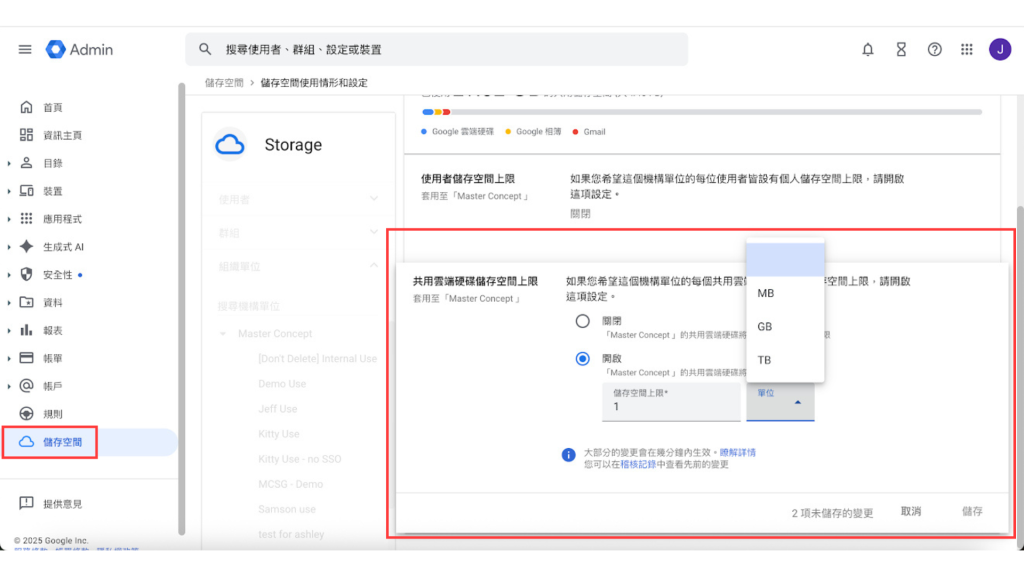
Task: Go to 首頁 in sidebar
Action: click(52, 107)
